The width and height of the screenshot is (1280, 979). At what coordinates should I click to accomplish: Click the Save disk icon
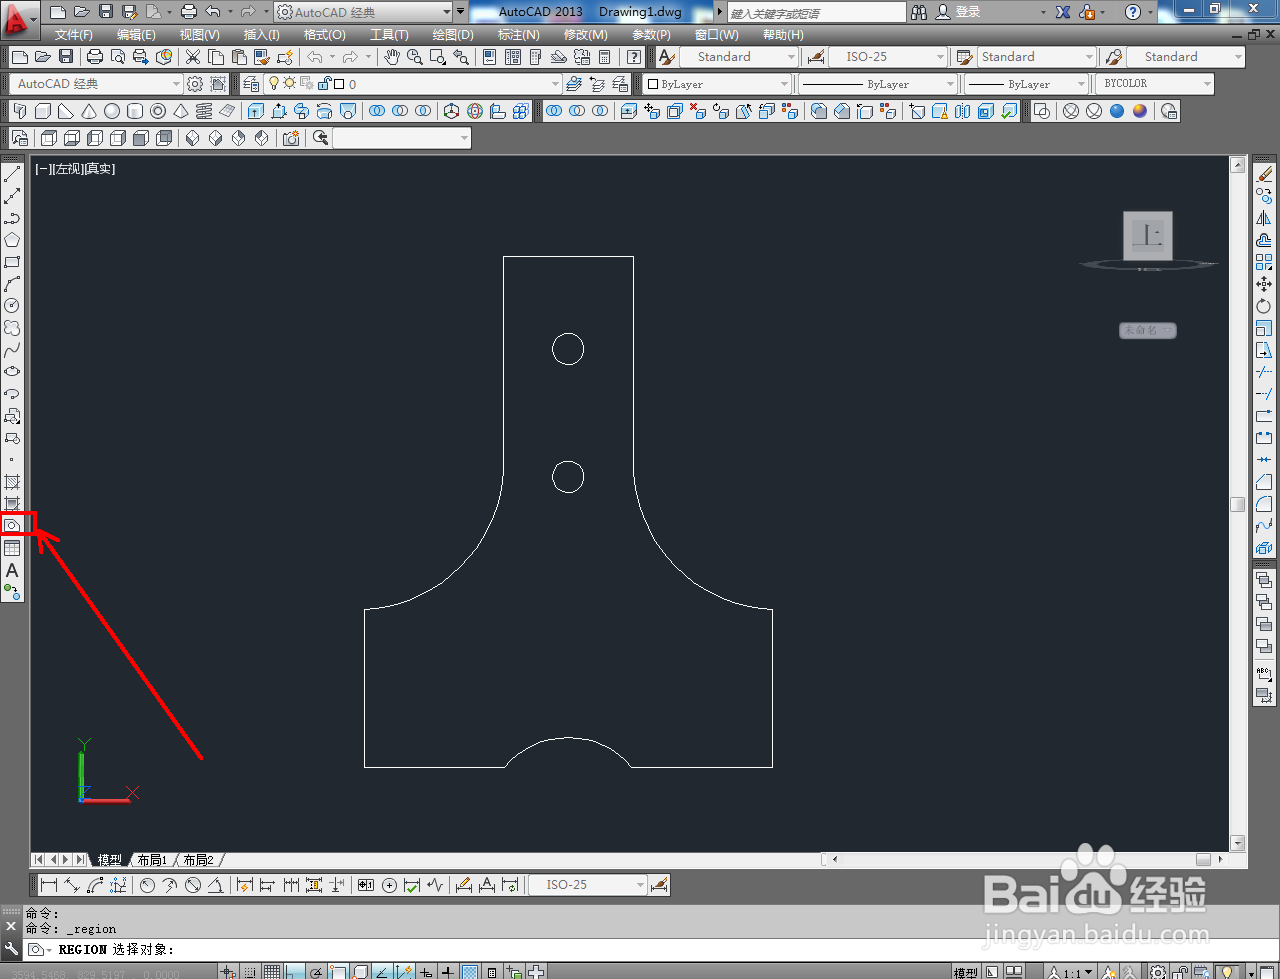[x=66, y=57]
